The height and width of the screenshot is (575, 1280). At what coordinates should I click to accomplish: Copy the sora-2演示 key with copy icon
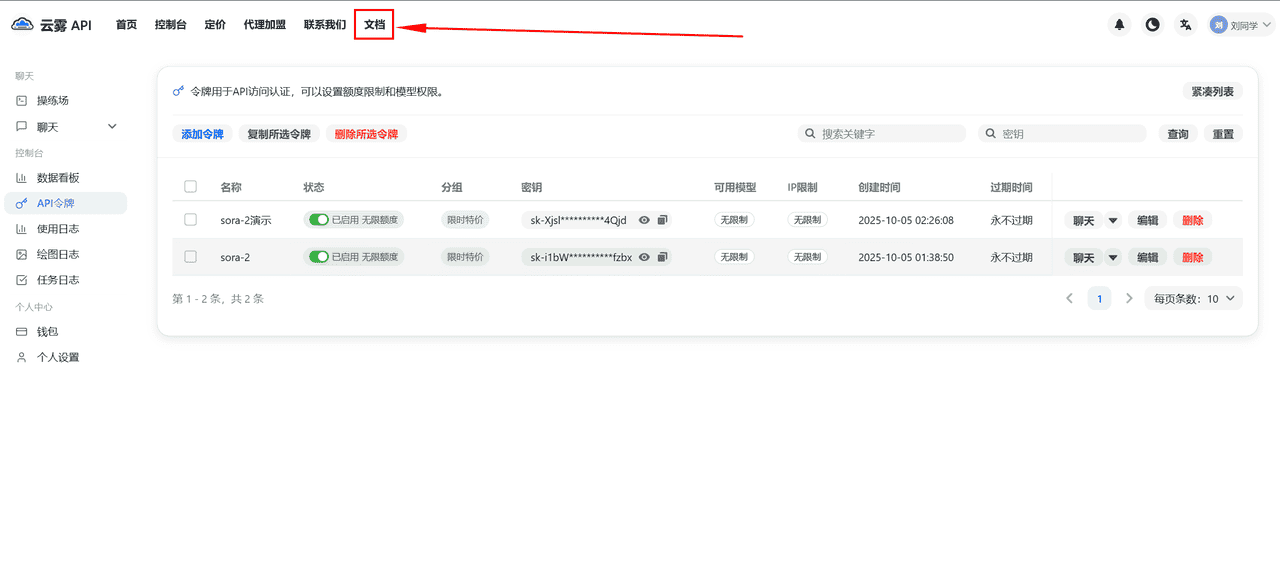click(662, 220)
